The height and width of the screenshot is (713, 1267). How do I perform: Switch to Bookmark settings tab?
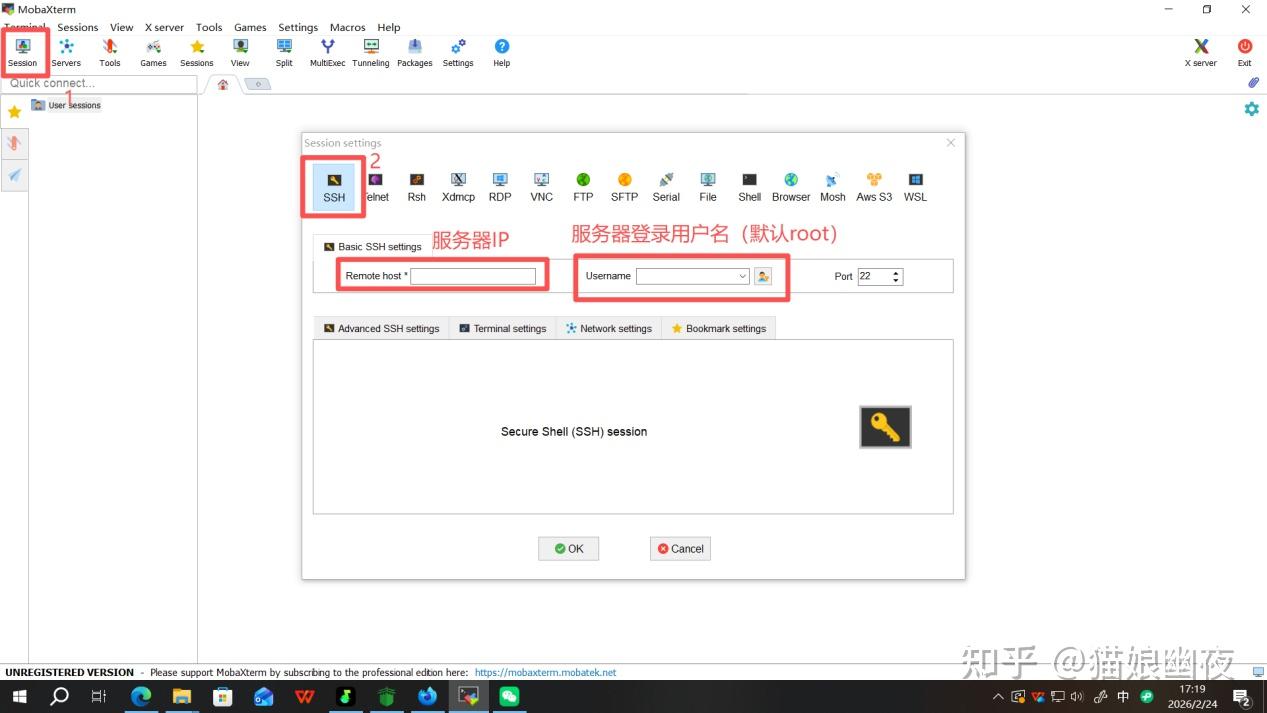[x=718, y=328]
